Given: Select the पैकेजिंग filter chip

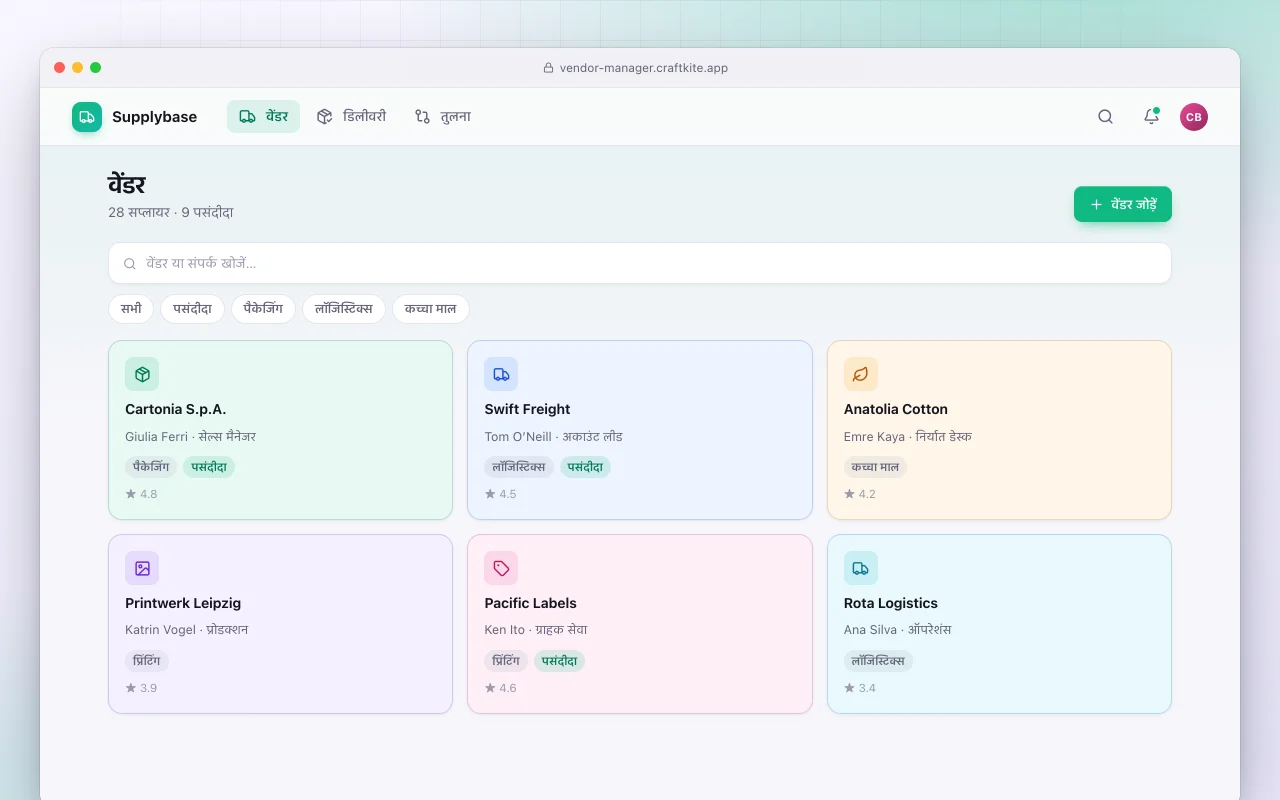Looking at the screenshot, I should tap(263, 309).
